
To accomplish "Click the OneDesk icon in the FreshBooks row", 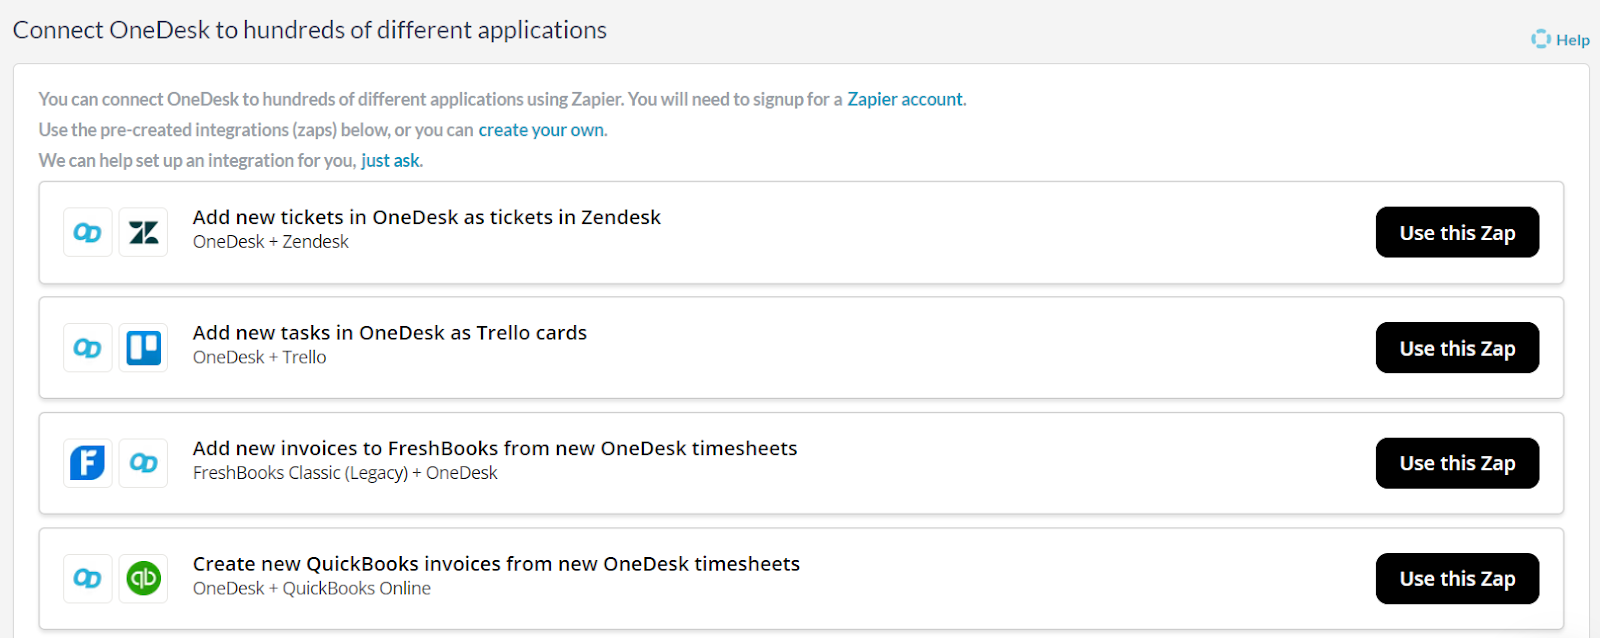I will [143, 463].
